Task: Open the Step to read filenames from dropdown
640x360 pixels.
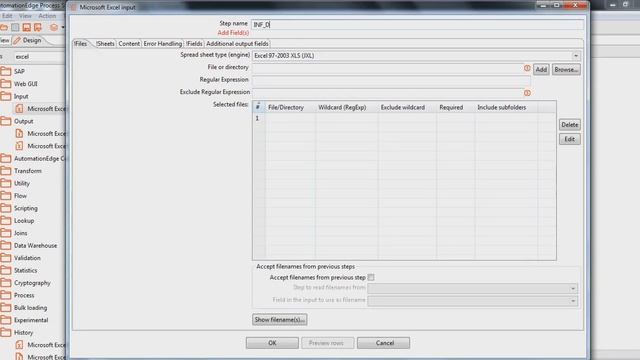Action: [x=573, y=289]
